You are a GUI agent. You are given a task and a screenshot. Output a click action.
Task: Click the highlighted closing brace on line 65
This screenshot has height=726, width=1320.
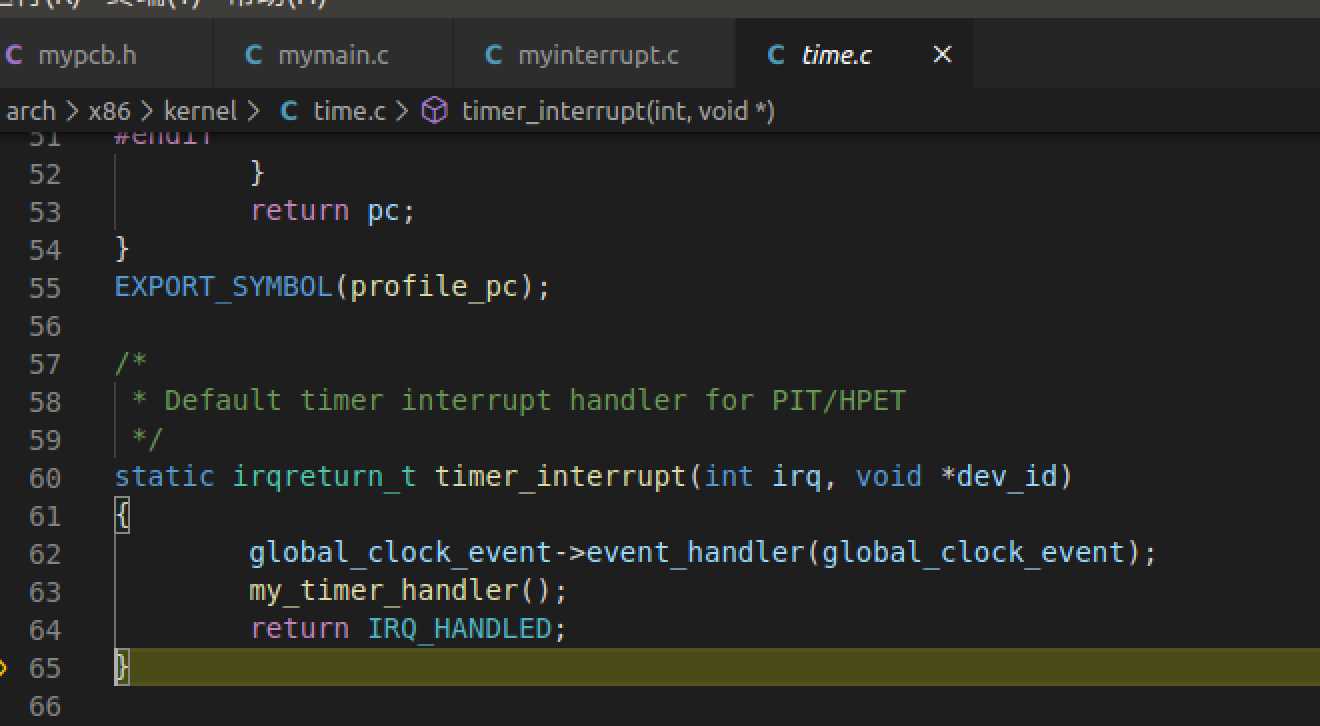tap(123, 667)
